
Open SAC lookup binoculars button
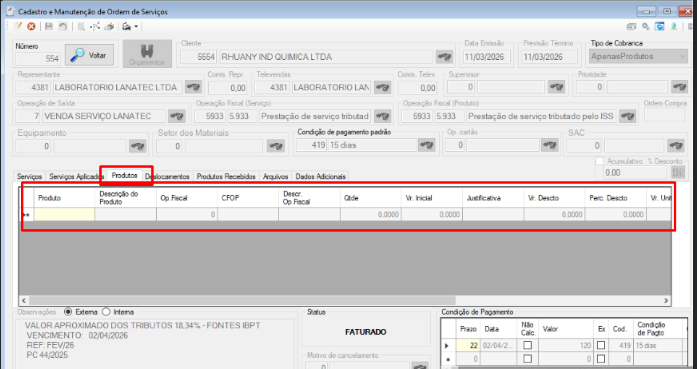(676, 145)
